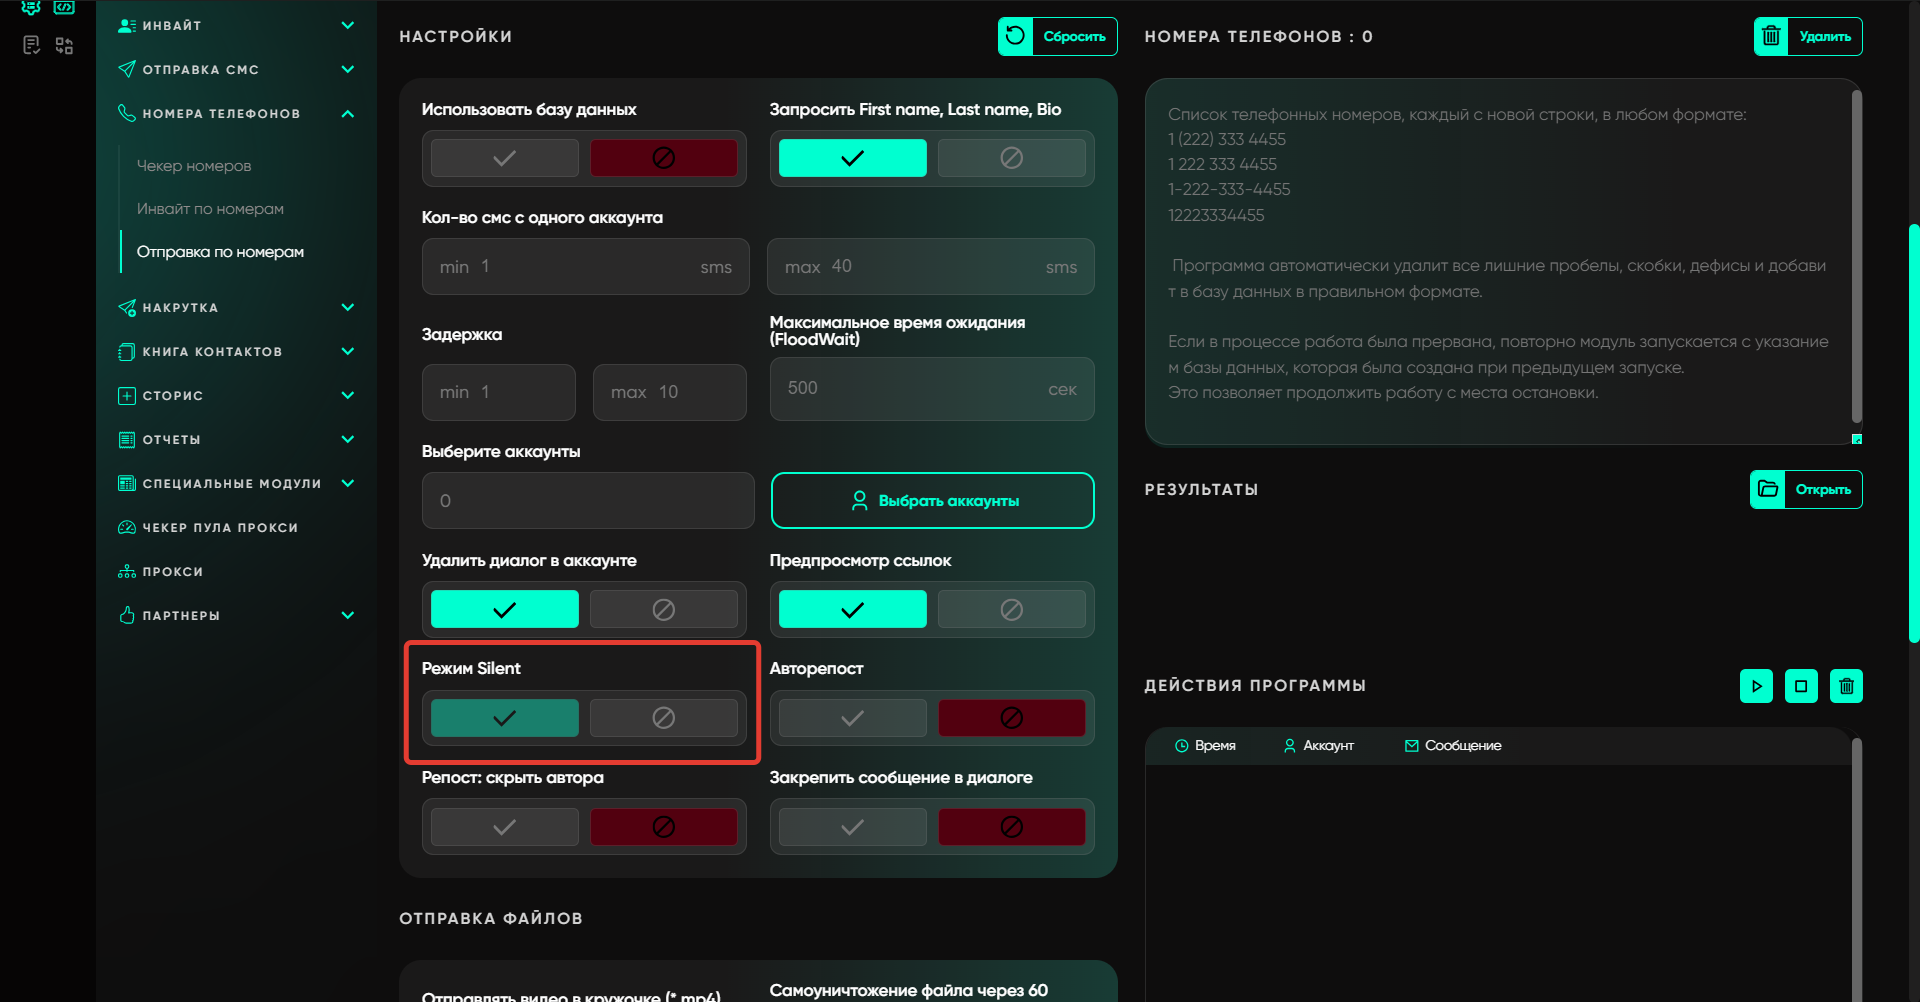Collapse the Номера телефонов section
1920x1002 pixels.
[x=347, y=114]
